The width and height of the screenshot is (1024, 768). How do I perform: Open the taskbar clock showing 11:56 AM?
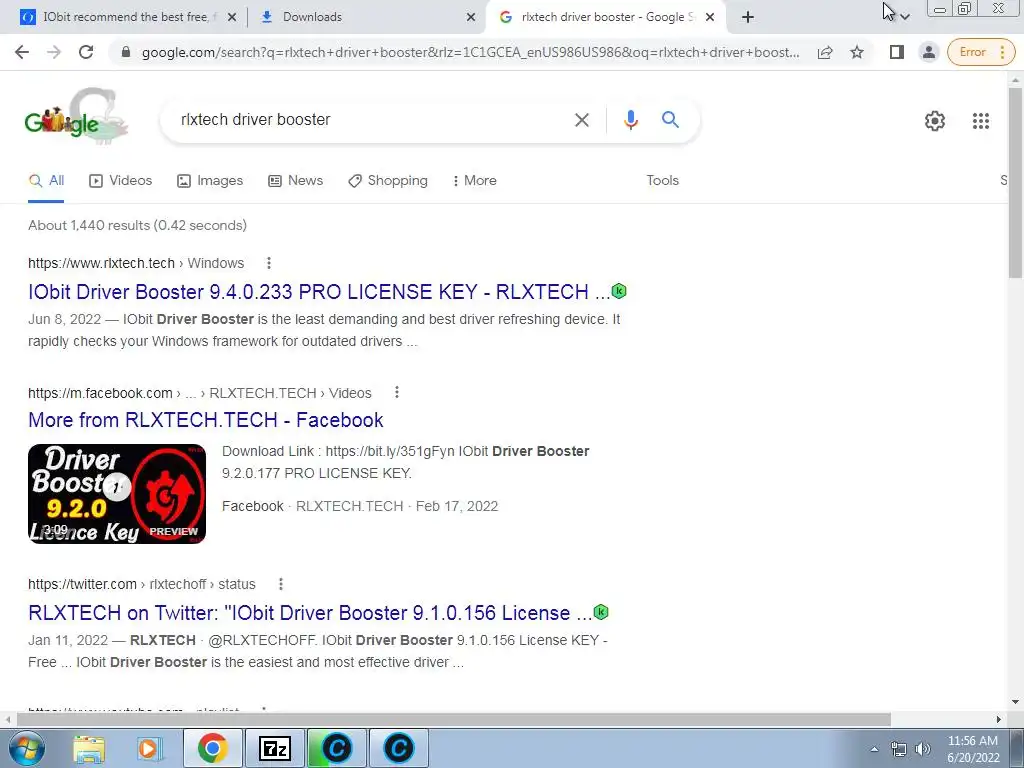pos(973,749)
